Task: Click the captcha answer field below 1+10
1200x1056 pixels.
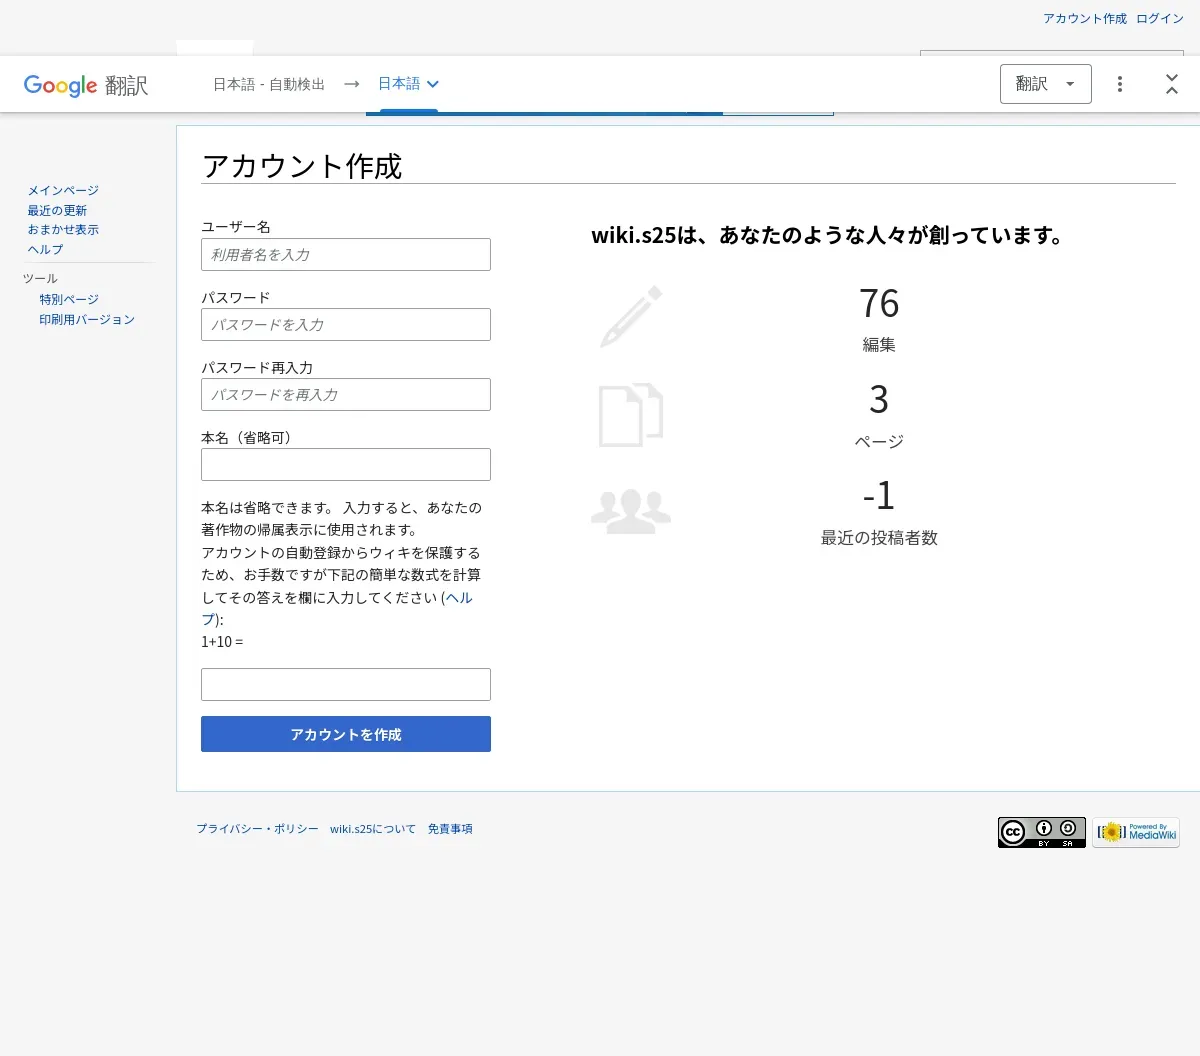Action: click(x=346, y=685)
